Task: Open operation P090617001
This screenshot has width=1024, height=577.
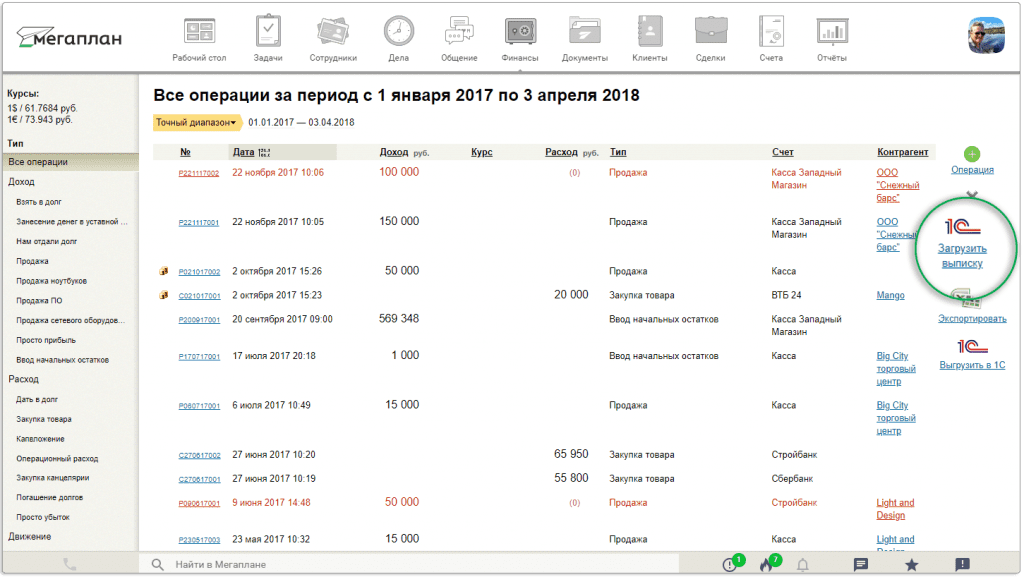Action: click(x=199, y=504)
